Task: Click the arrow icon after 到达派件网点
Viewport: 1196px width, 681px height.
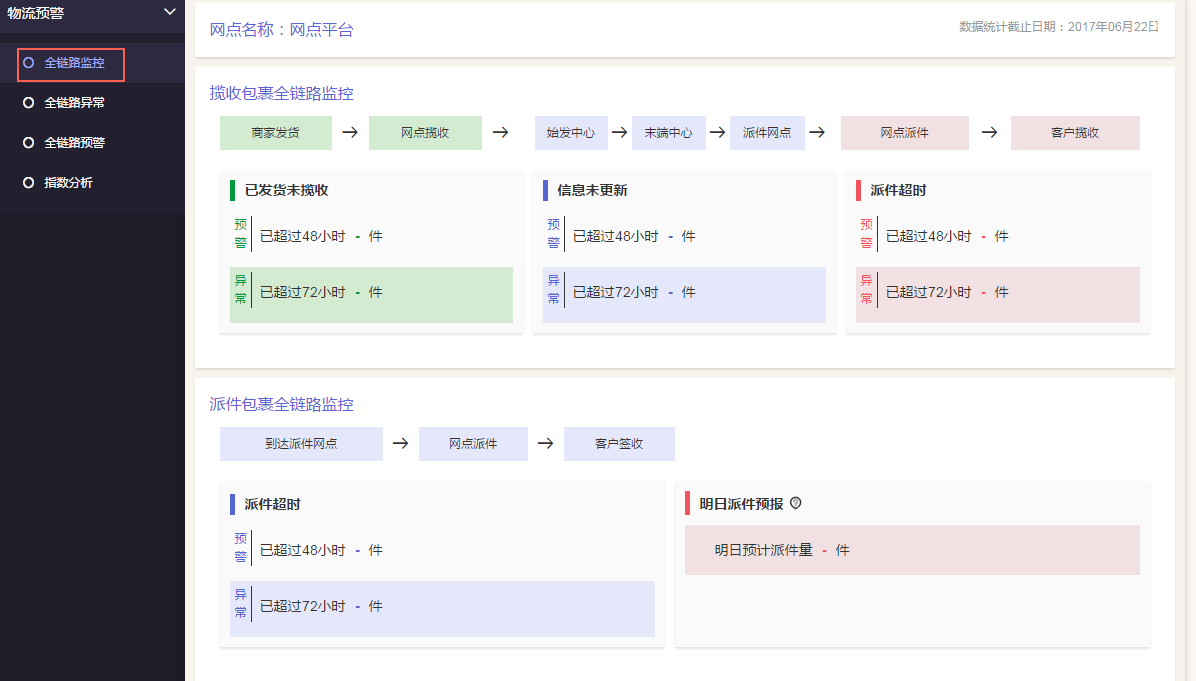Action: 400,444
